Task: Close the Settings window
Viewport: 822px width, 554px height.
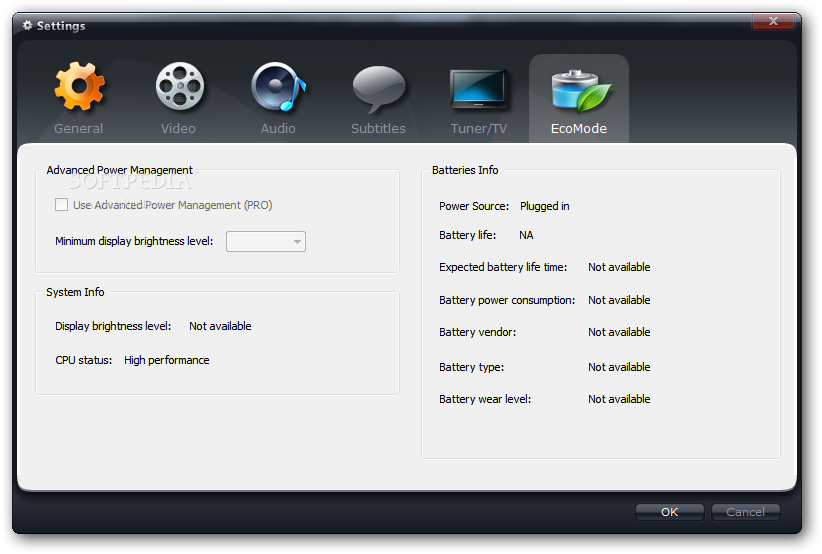Action: pos(773,21)
